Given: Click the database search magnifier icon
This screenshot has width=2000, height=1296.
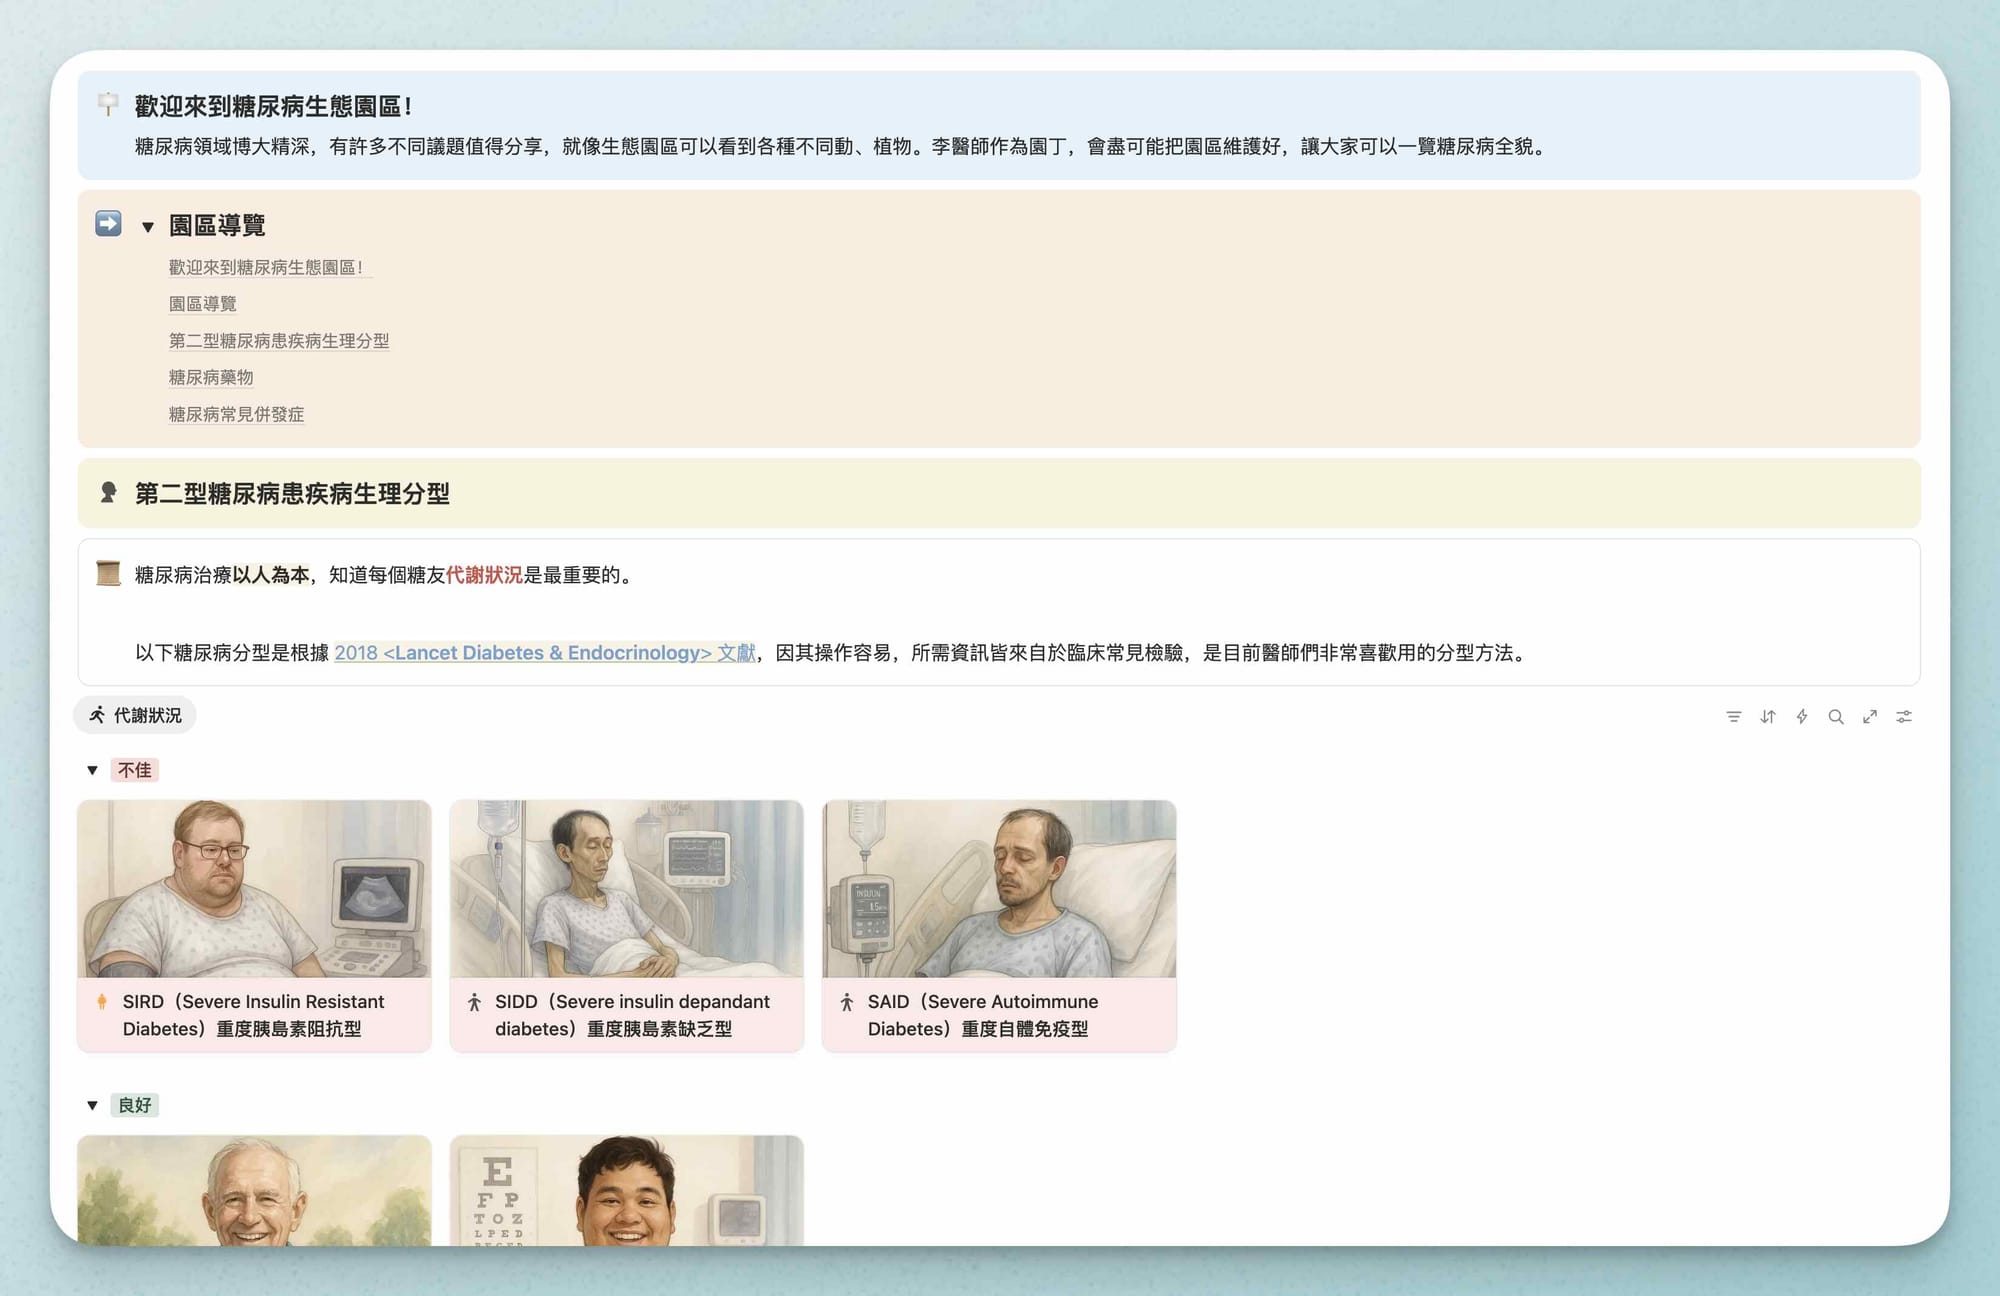Looking at the screenshot, I should tap(1835, 716).
